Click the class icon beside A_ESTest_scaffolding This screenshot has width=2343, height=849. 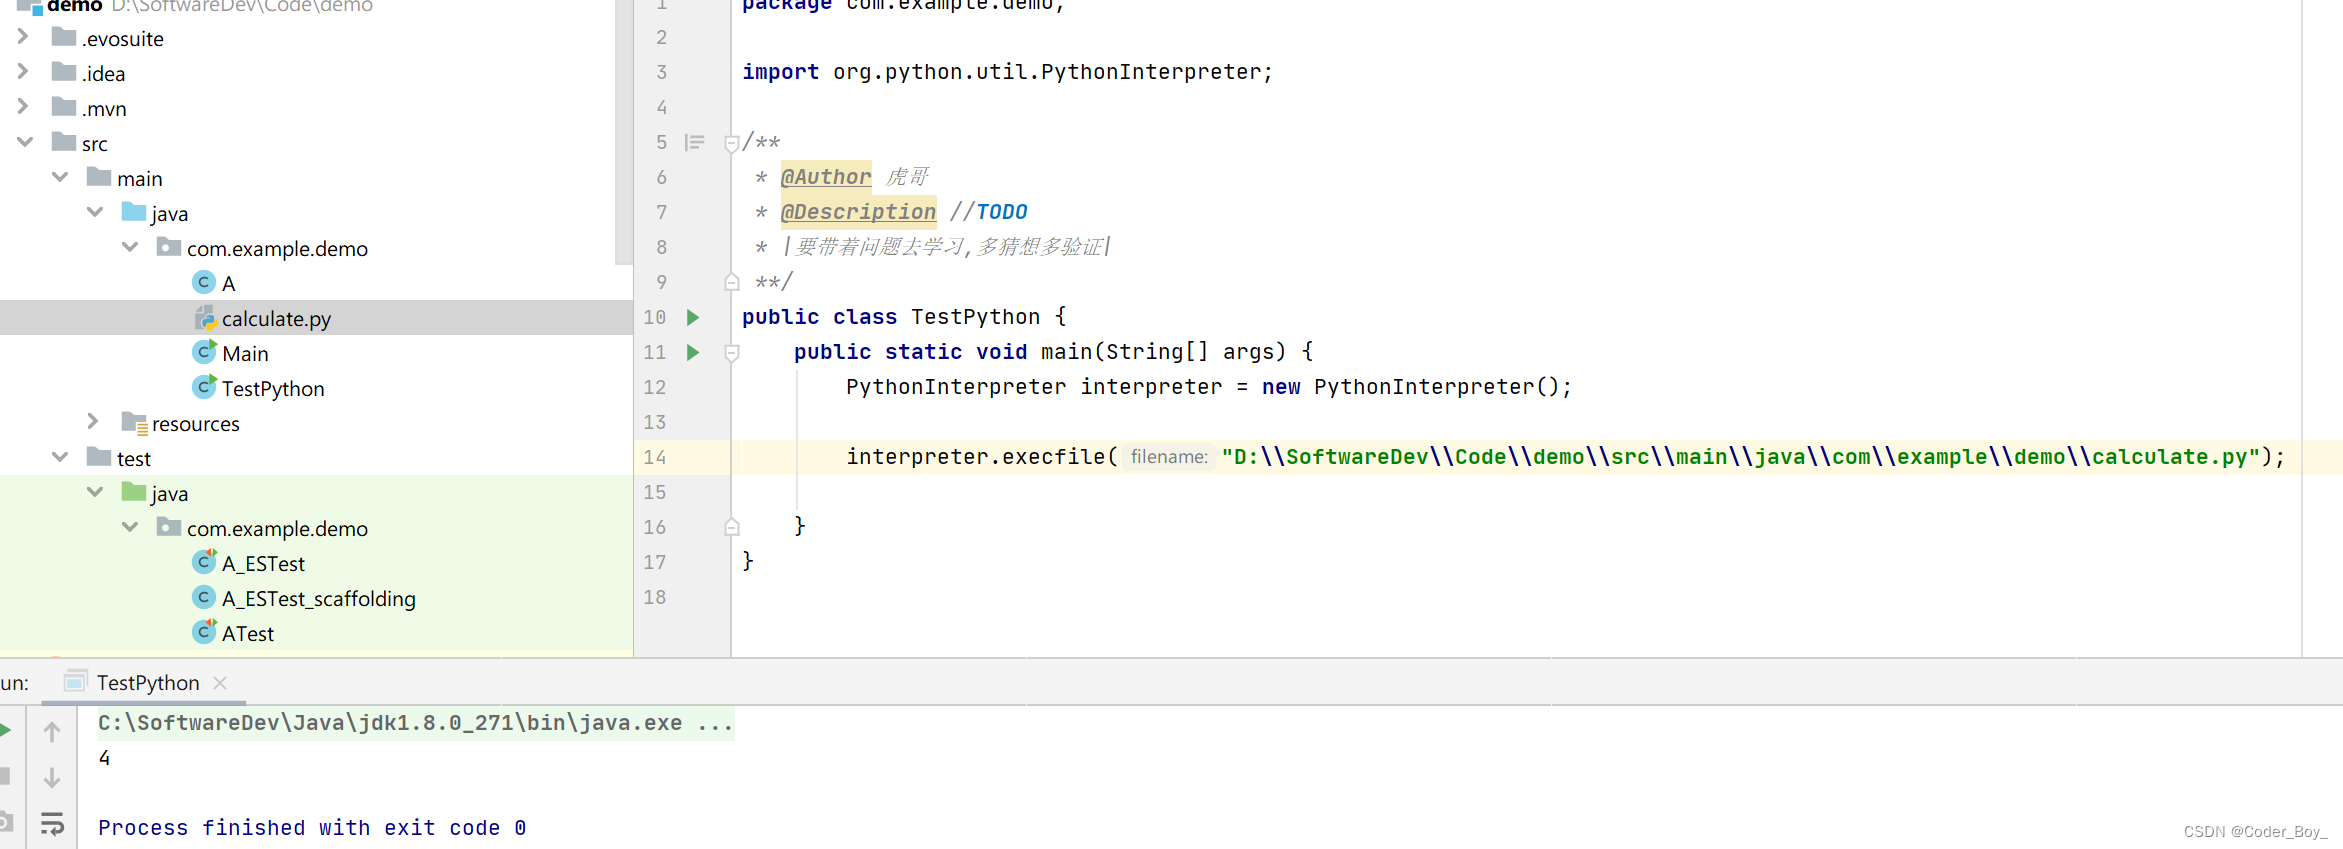coord(204,597)
